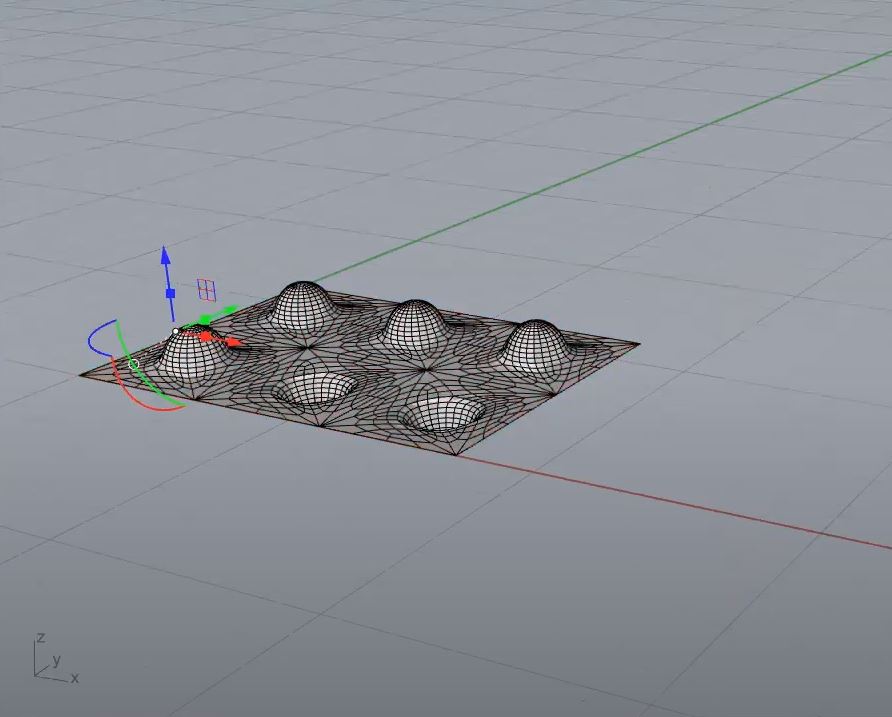The height and width of the screenshot is (717, 892).
Task: Click the red X-axis gumball move arrowhead
Action: [234, 342]
